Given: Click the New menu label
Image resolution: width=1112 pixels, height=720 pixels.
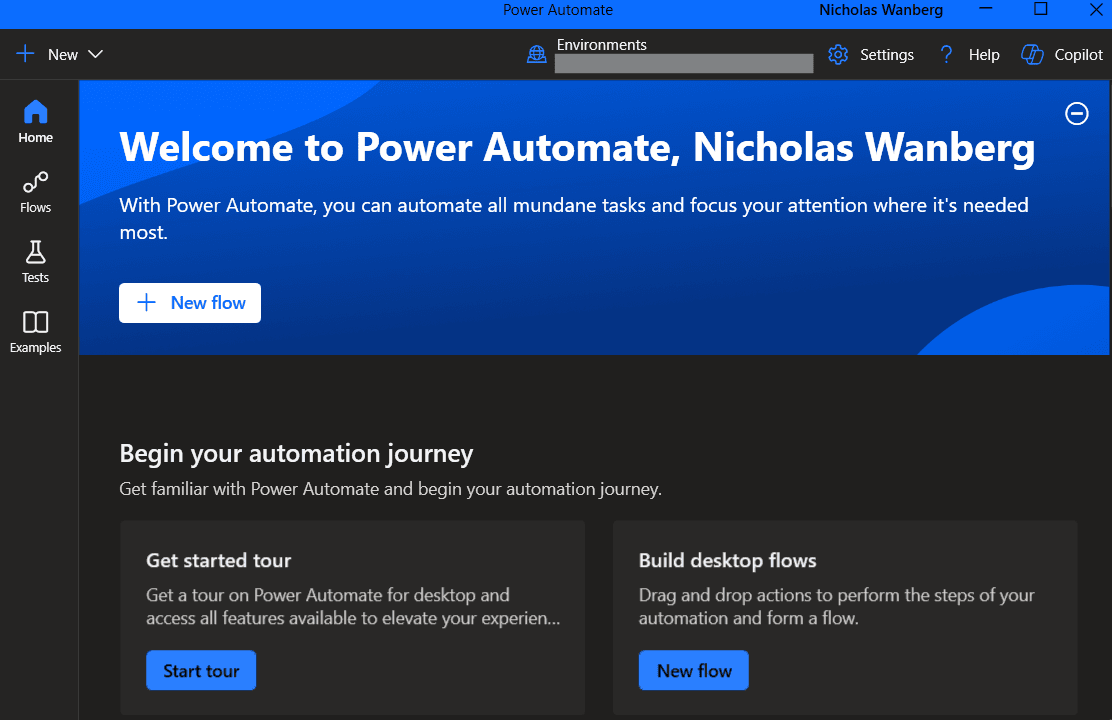Looking at the screenshot, I should click(x=62, y=55).
